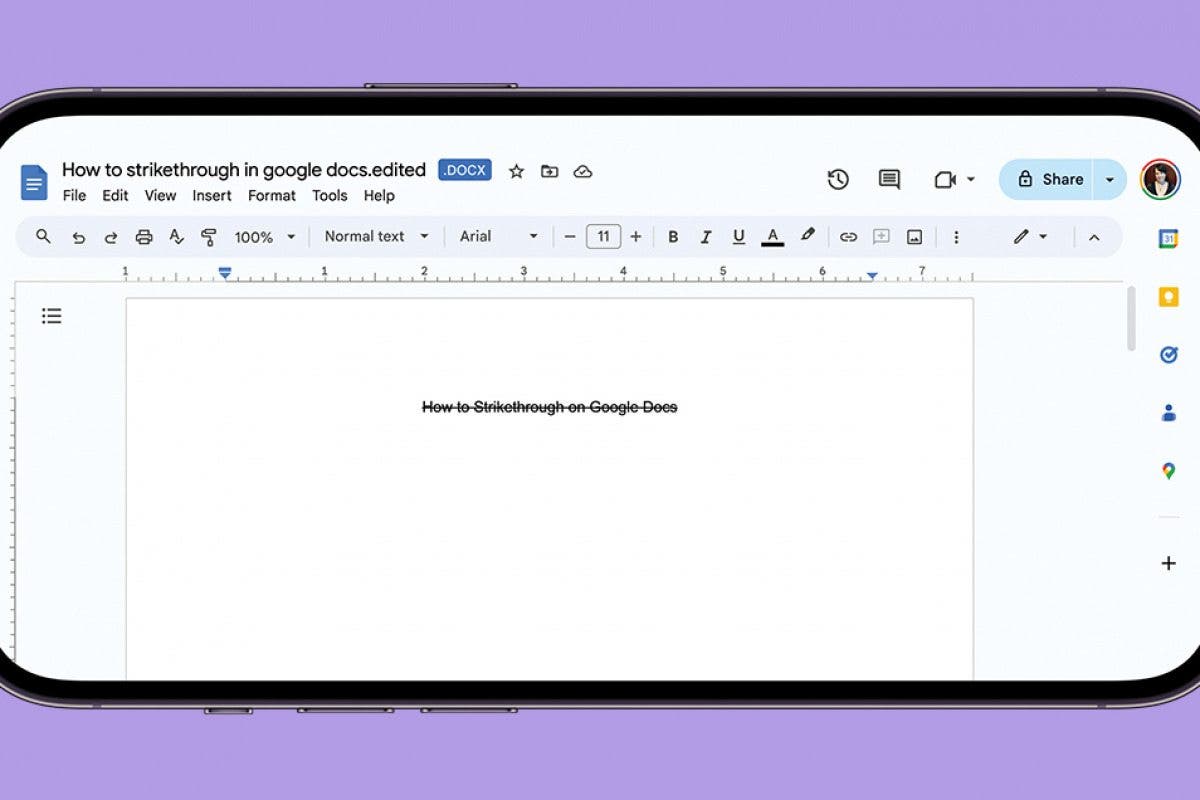Image resolution: width=1200 pixels, height=800 pixels.
Task: Open version history clock icon
Action: coord(838,179)
